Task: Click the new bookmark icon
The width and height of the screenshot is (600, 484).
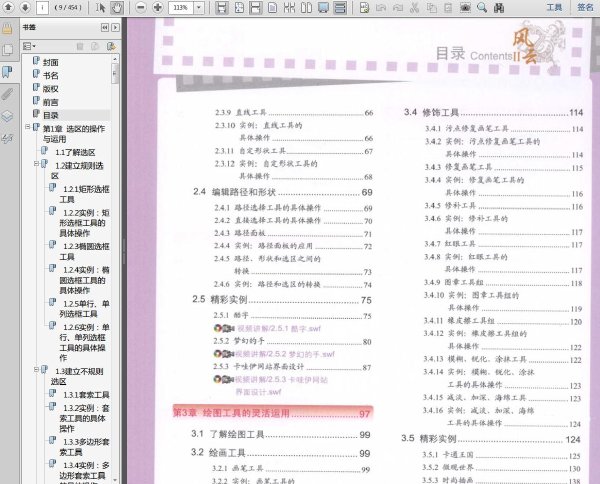Action: click(95, 46)
